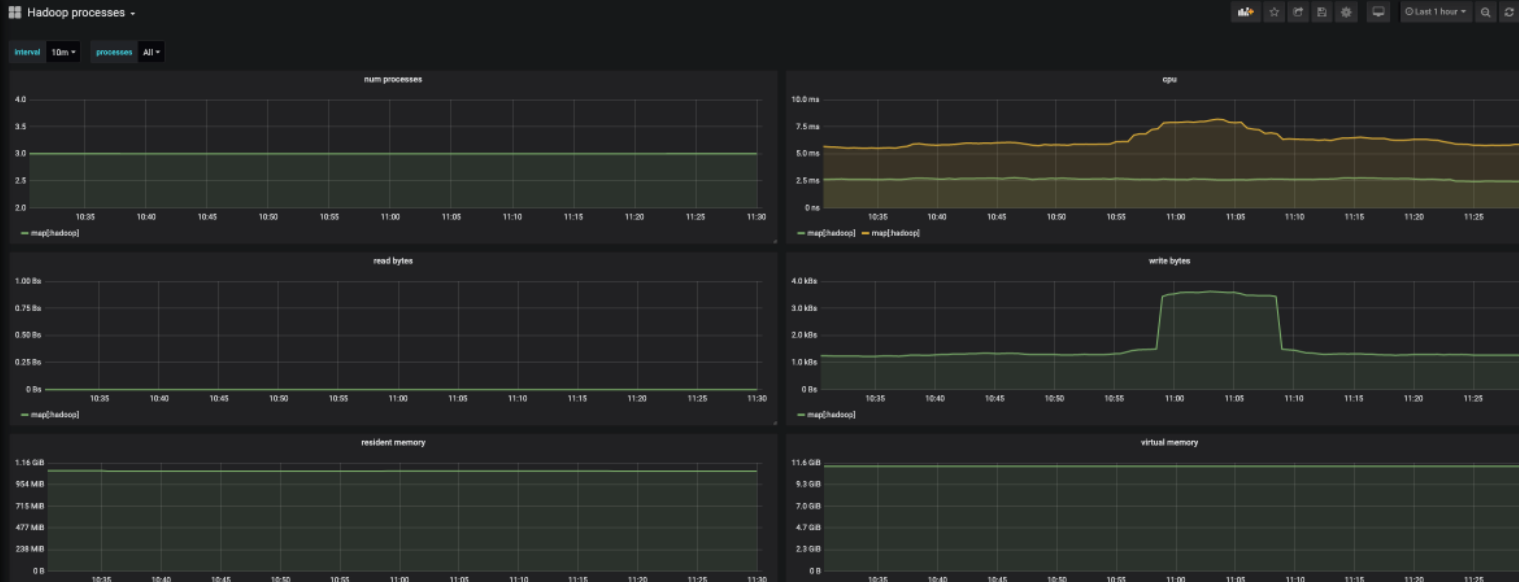
Task: Click the 1.00 Bs label in read bytes
Action: point(28,281)
